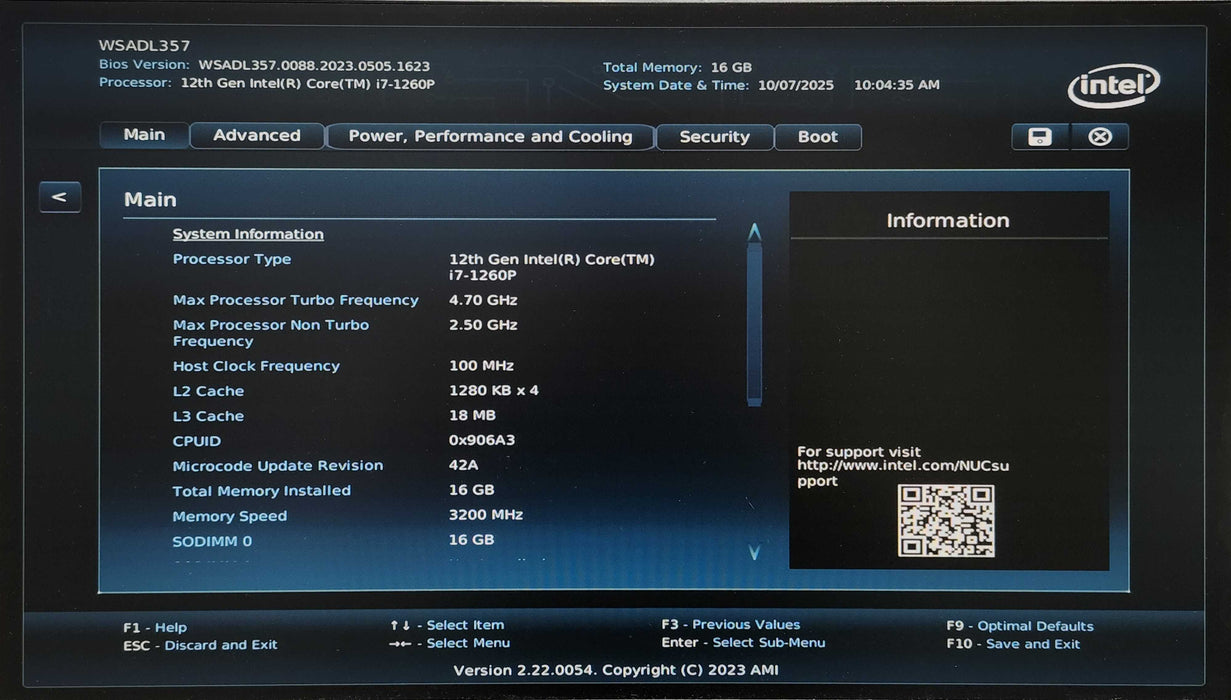Image resolution: width=1231 pixels, height=700 pixels.
Task: Click the QR code for support
Action: coord(945,520)
